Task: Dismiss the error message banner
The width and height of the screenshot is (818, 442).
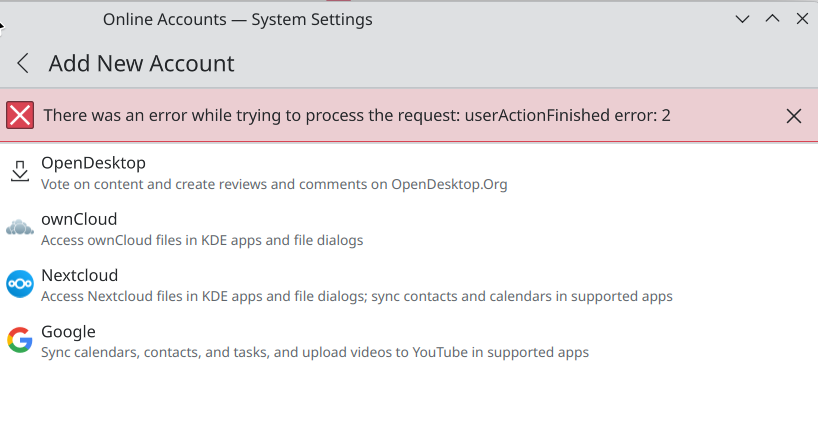Action: [794, 116]
